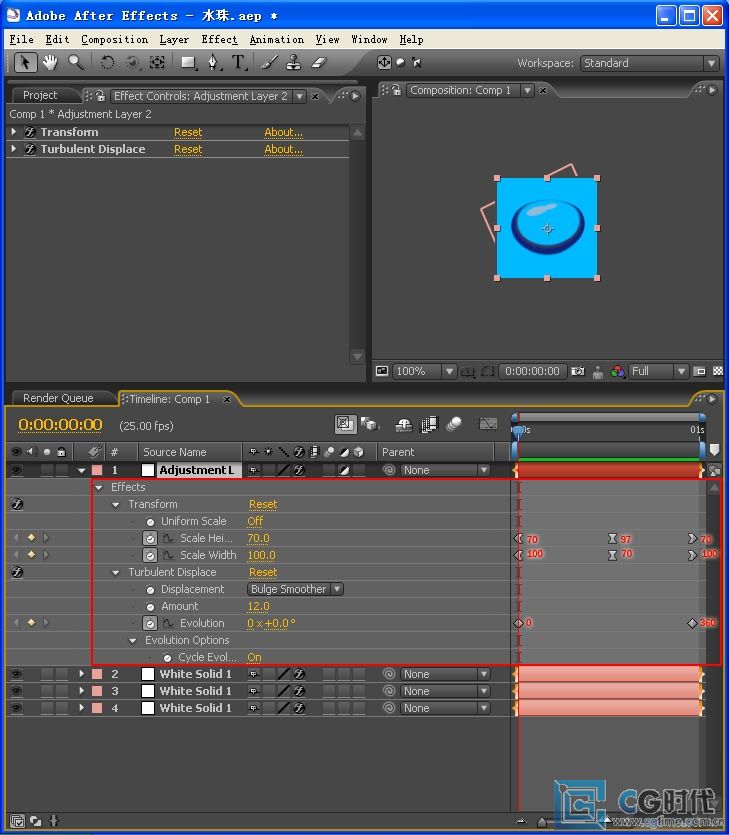The image size is (729, 835).
Task: Select the Pan Behind tool
Action: point(157,63)
